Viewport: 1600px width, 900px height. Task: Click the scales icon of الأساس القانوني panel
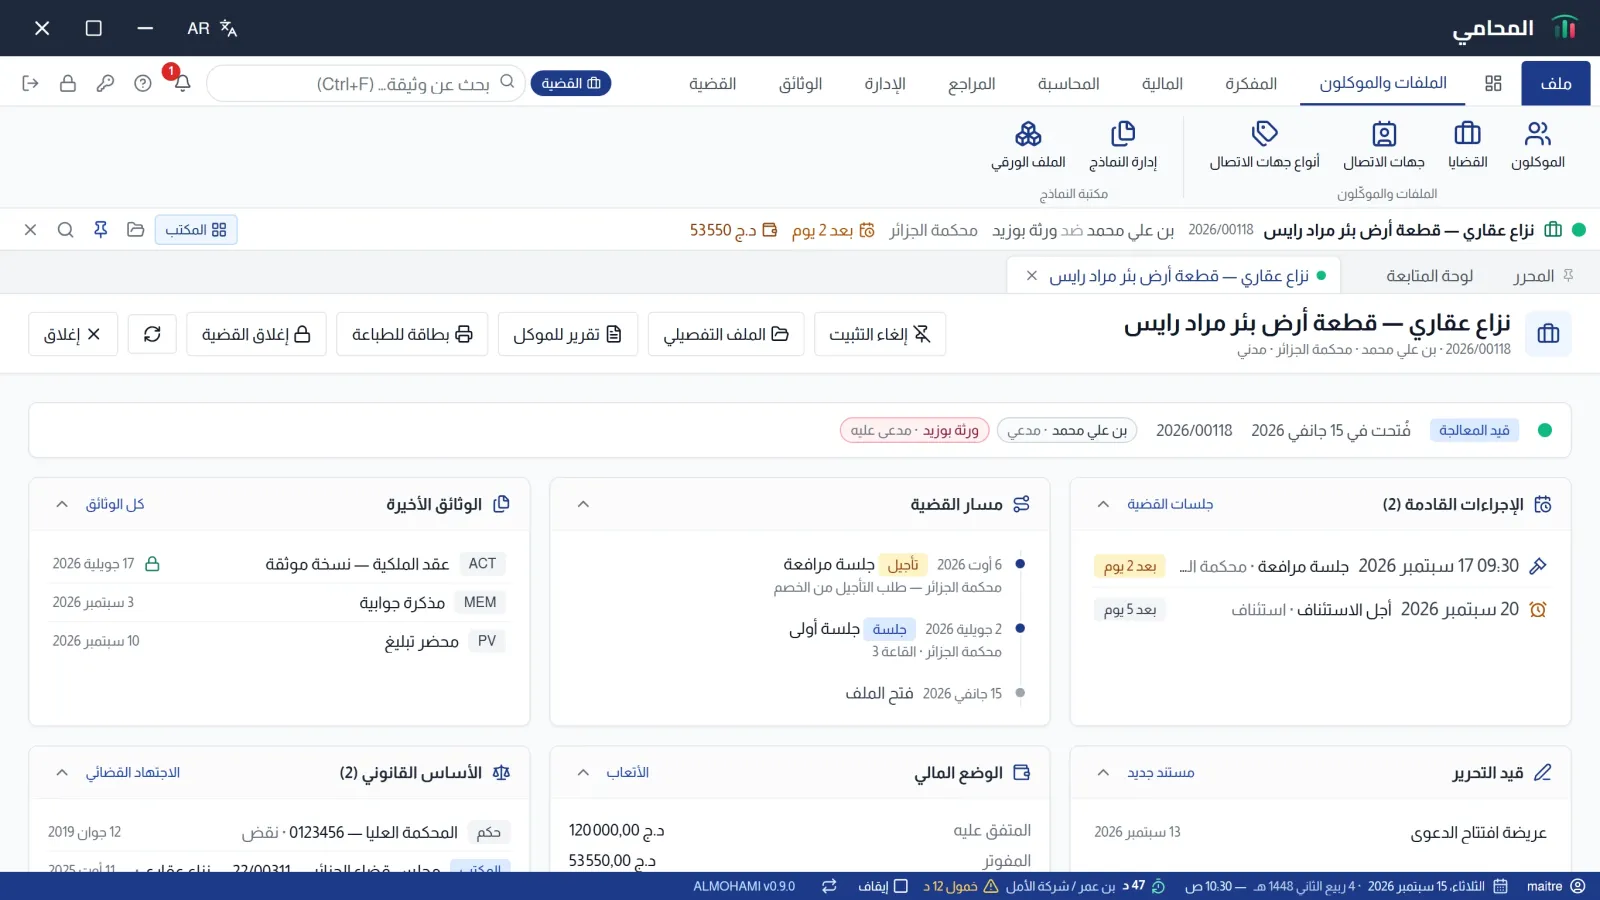click(x=501, y=772)
